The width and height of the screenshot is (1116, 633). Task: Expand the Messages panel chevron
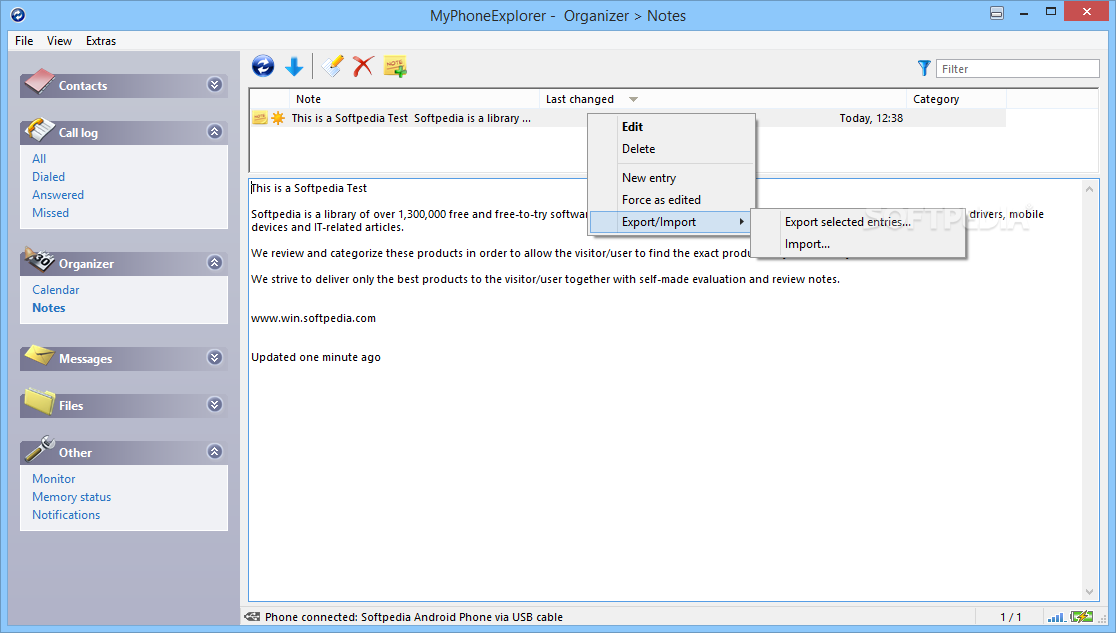point(214,357)
